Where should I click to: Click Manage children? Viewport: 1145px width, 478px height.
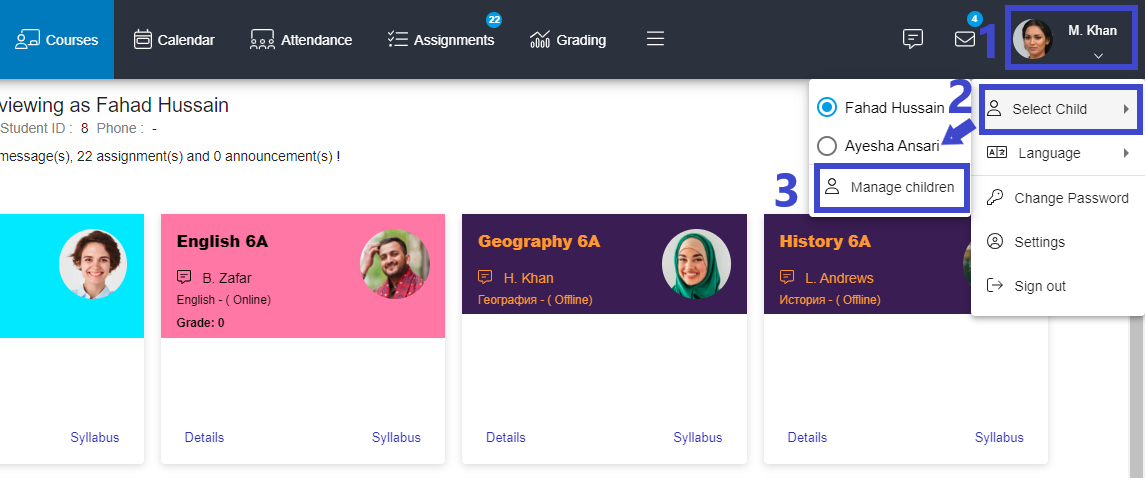click(890, 188)
